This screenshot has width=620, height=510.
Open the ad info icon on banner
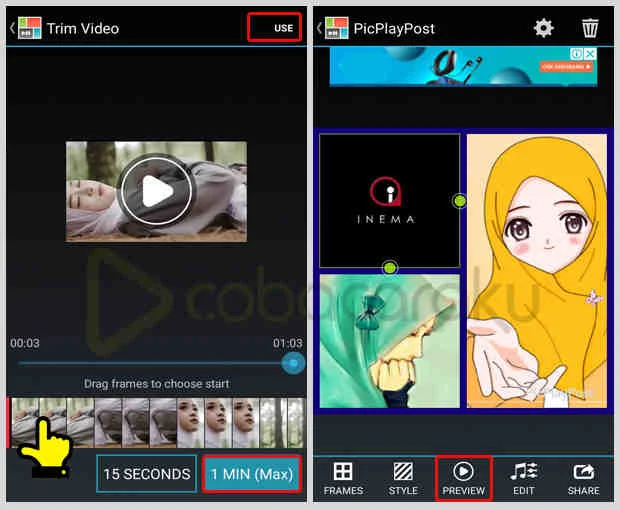click(577, 53)
